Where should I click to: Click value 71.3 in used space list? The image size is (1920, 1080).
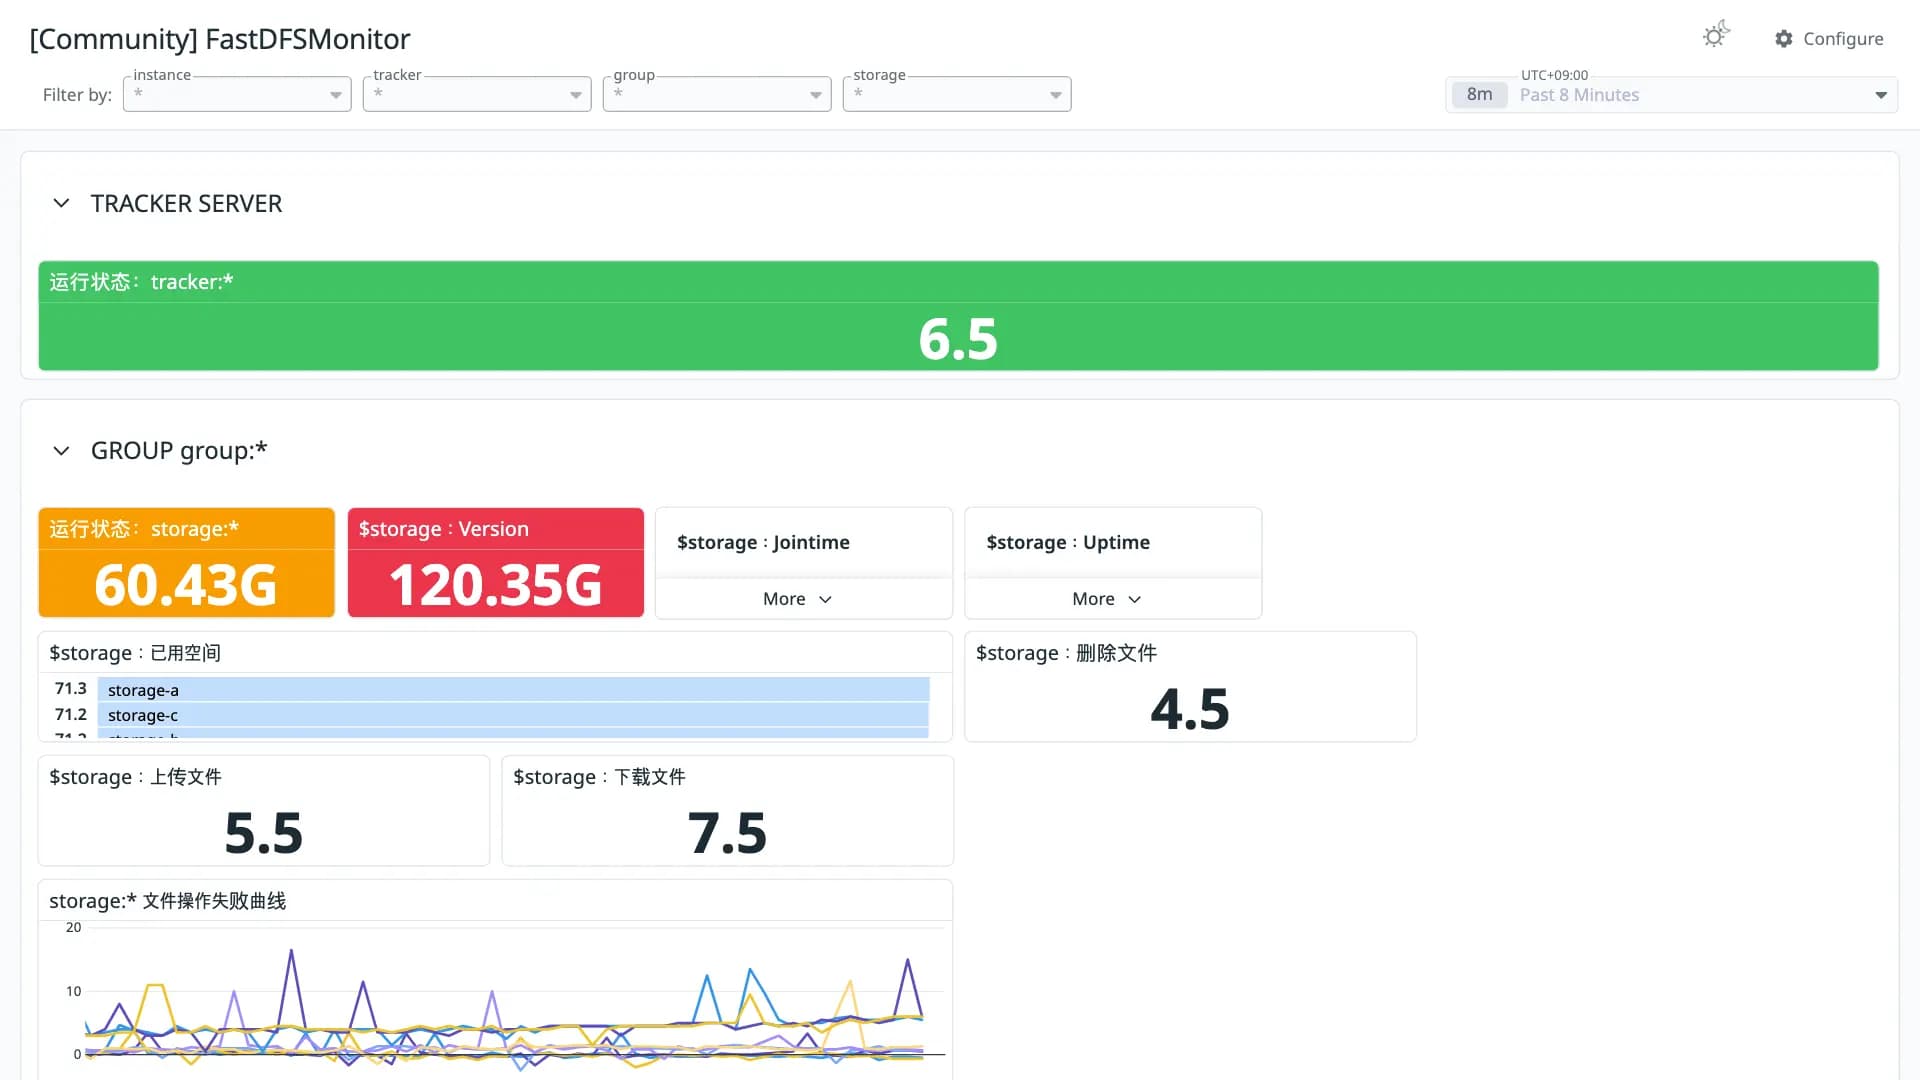pyautogui.click(x=70, y=689)
